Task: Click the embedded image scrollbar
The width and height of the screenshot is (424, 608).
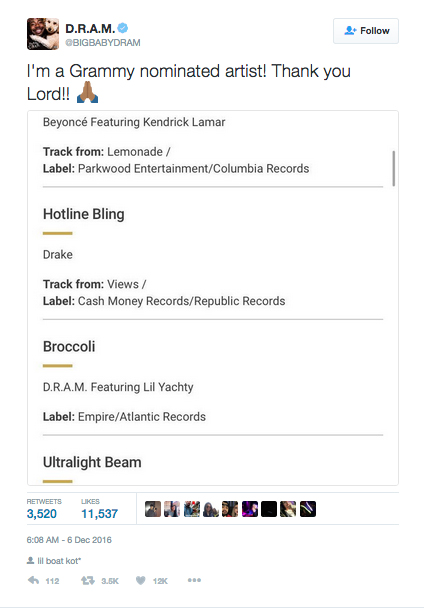Action: pyautogui.click(x=394, y=168)
